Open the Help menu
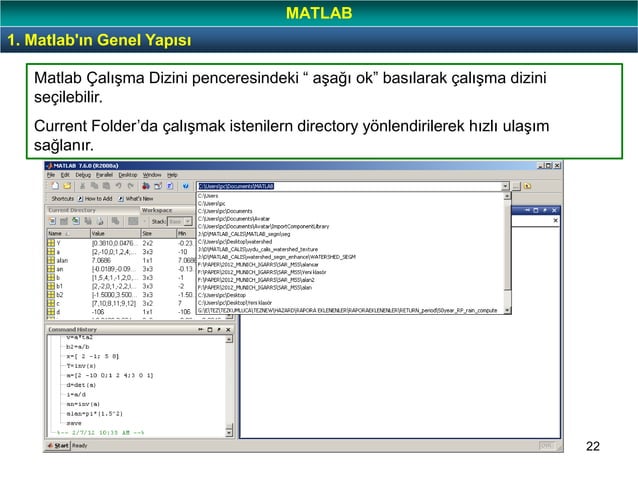Image resolution: width=638 pixels, height=479 pixels. tap(173, 175)
